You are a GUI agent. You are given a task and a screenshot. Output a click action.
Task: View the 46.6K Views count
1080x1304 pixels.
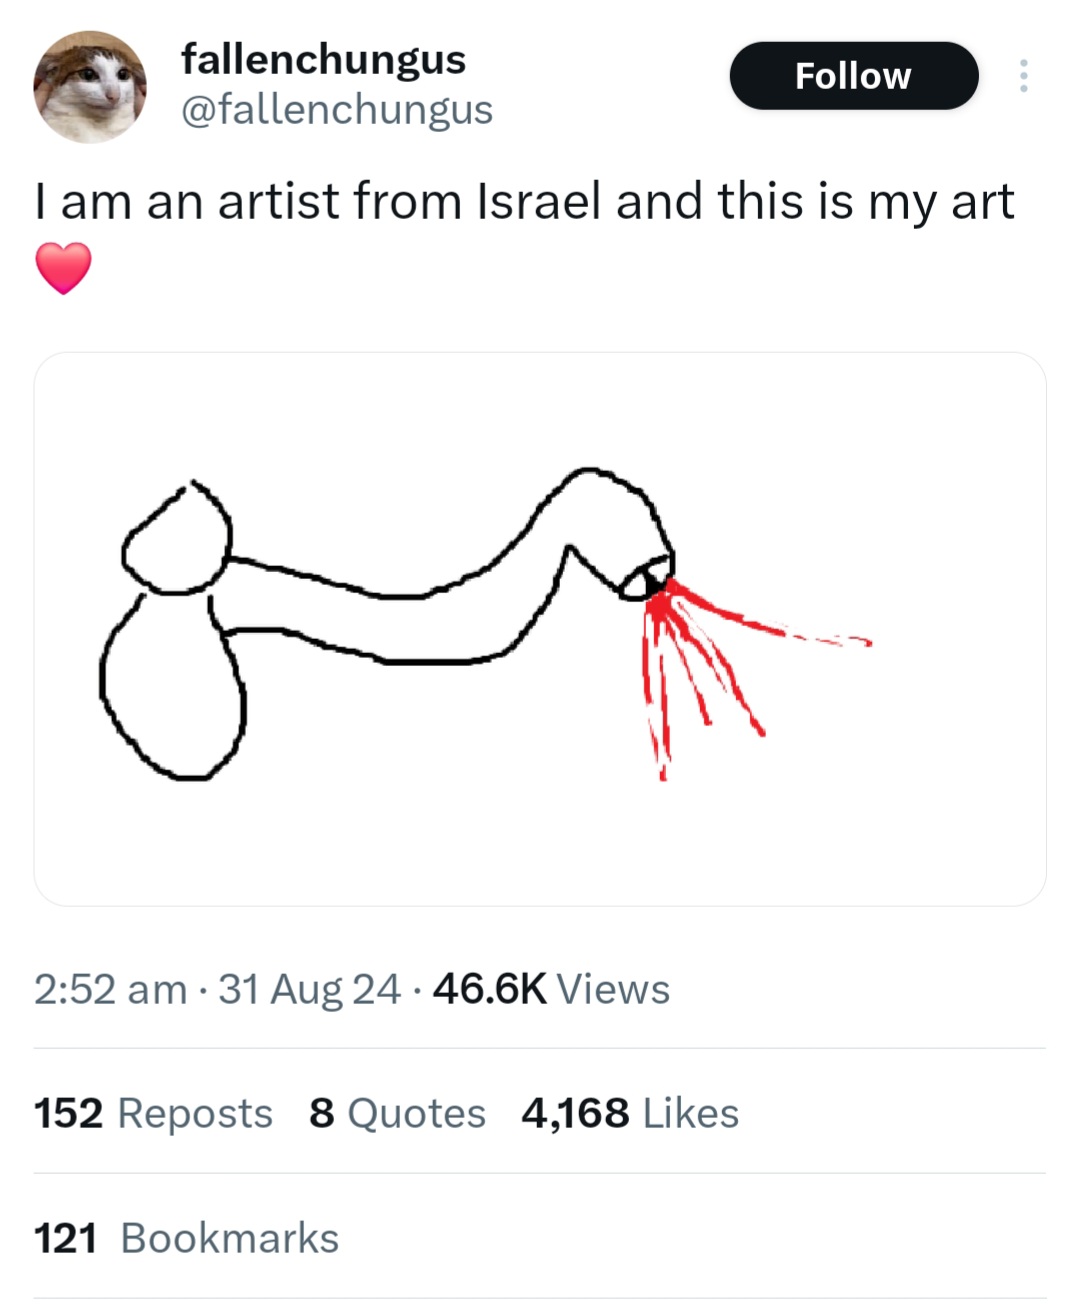point(551,989)
